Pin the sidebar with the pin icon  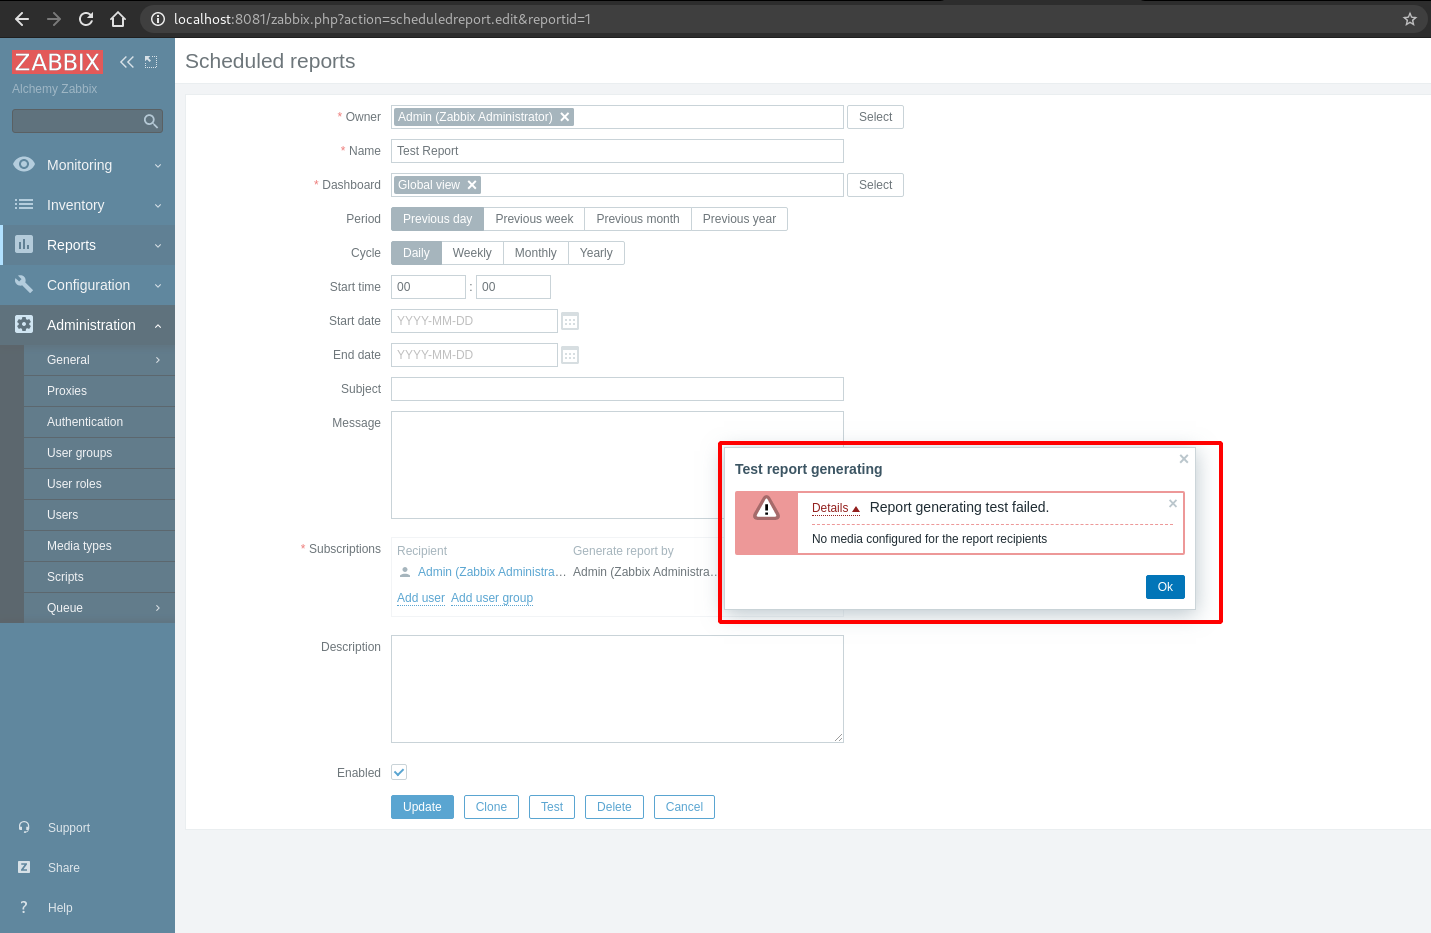tap(150, 61)
